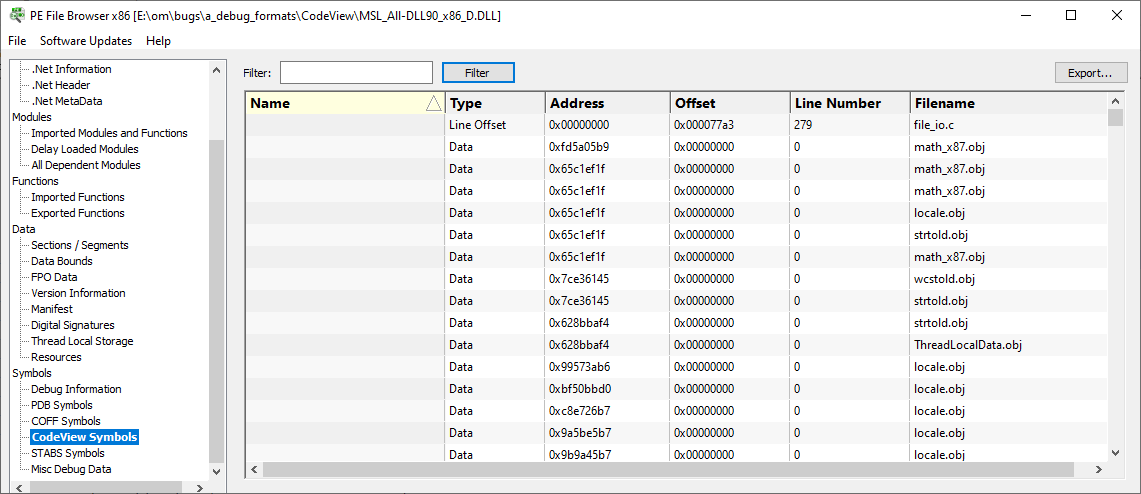Select the file_io.c Line Offset row
Screen dimensions: 1141x494
click(x=677, y=125)
